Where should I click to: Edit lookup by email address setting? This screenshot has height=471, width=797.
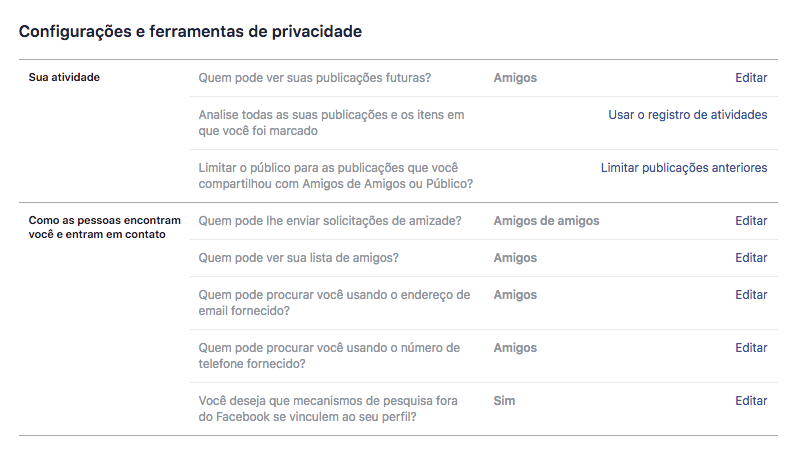pyautogui.click(x=751, y=295)
